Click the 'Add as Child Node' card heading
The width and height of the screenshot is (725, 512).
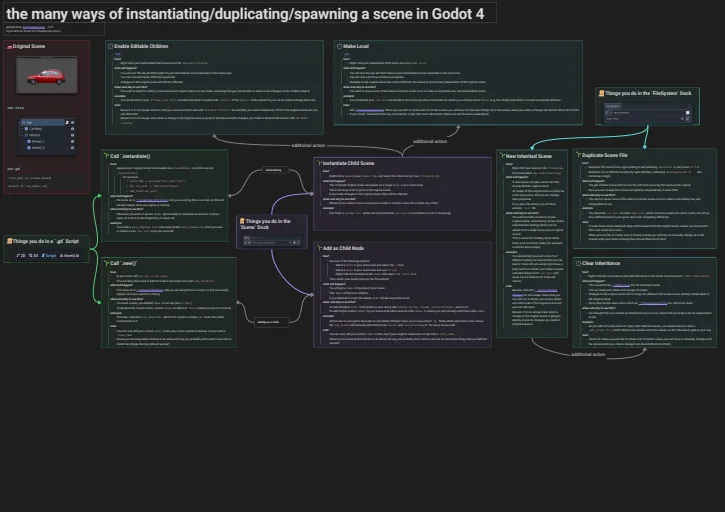pyautogui.click(x=343, y=248)
